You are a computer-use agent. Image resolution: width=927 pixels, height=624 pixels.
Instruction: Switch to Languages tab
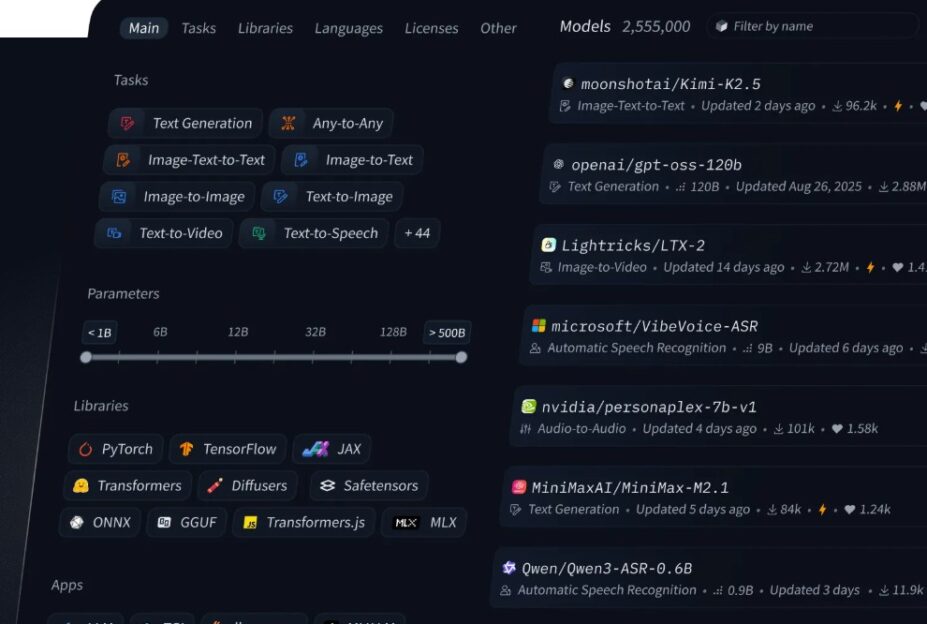pos(348,28)
